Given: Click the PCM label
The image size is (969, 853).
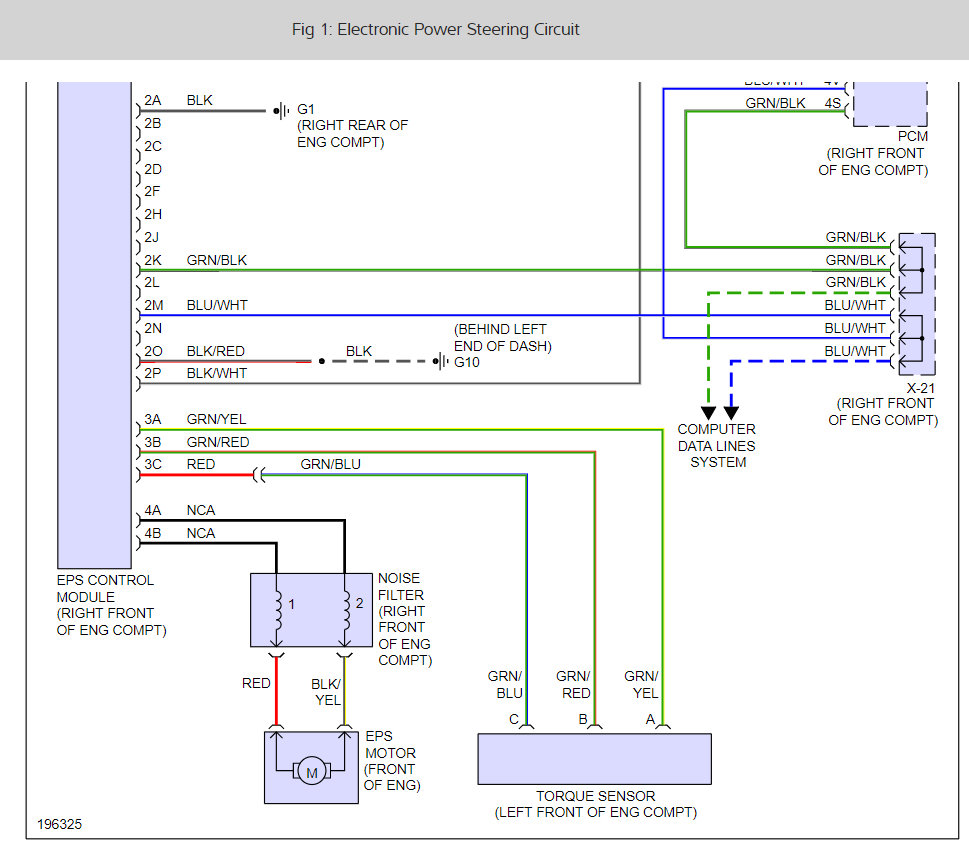Looking at the screenshot, I should (913, 136).
